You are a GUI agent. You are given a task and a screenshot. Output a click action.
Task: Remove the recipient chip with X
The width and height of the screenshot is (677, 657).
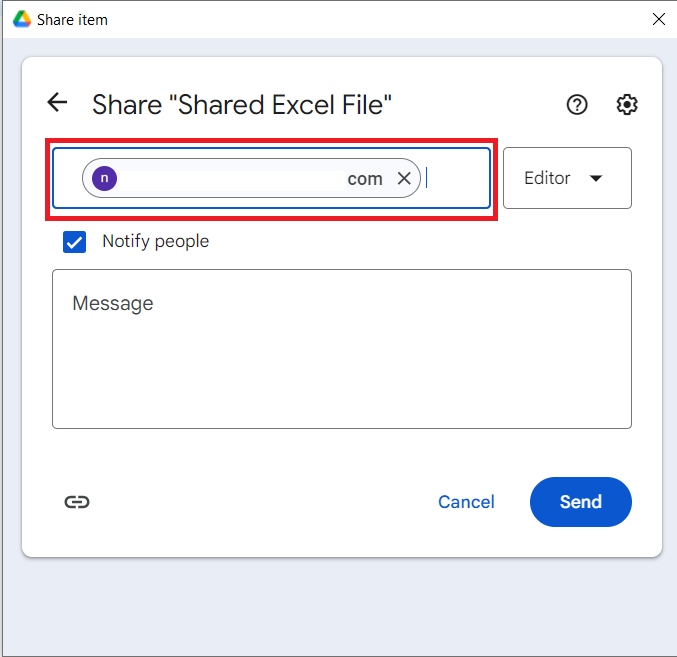click(x=404, y=178)
